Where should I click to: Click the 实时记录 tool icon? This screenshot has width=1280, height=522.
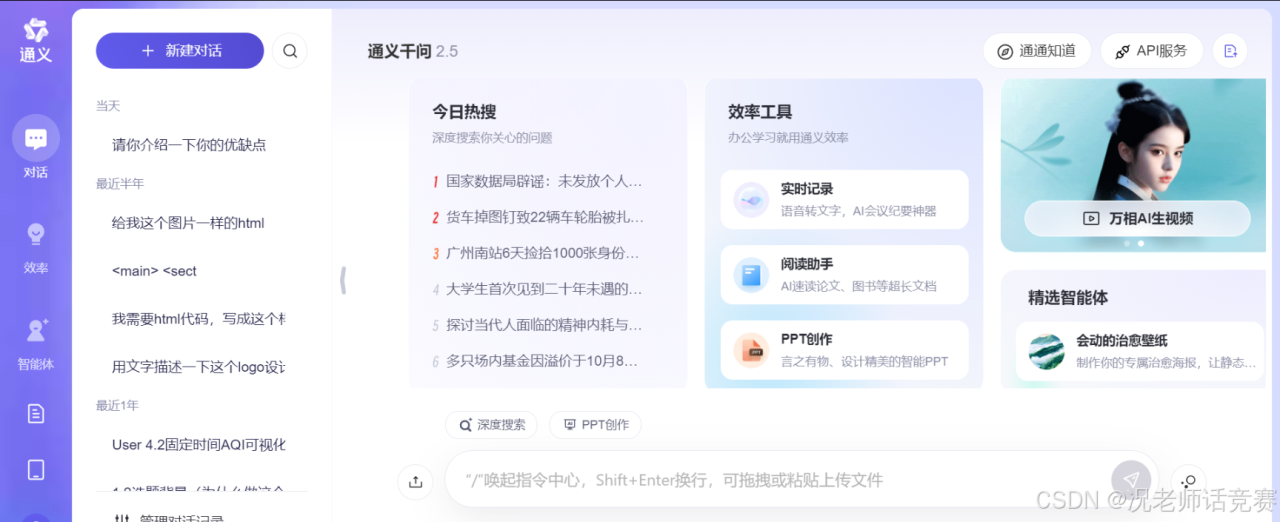(x=751, y=200)
